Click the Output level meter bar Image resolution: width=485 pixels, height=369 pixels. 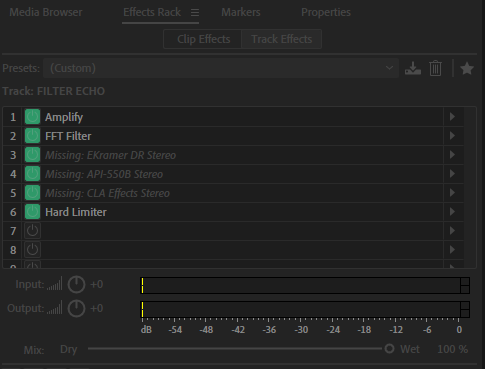pyautogui.click(x=305, y=309)
